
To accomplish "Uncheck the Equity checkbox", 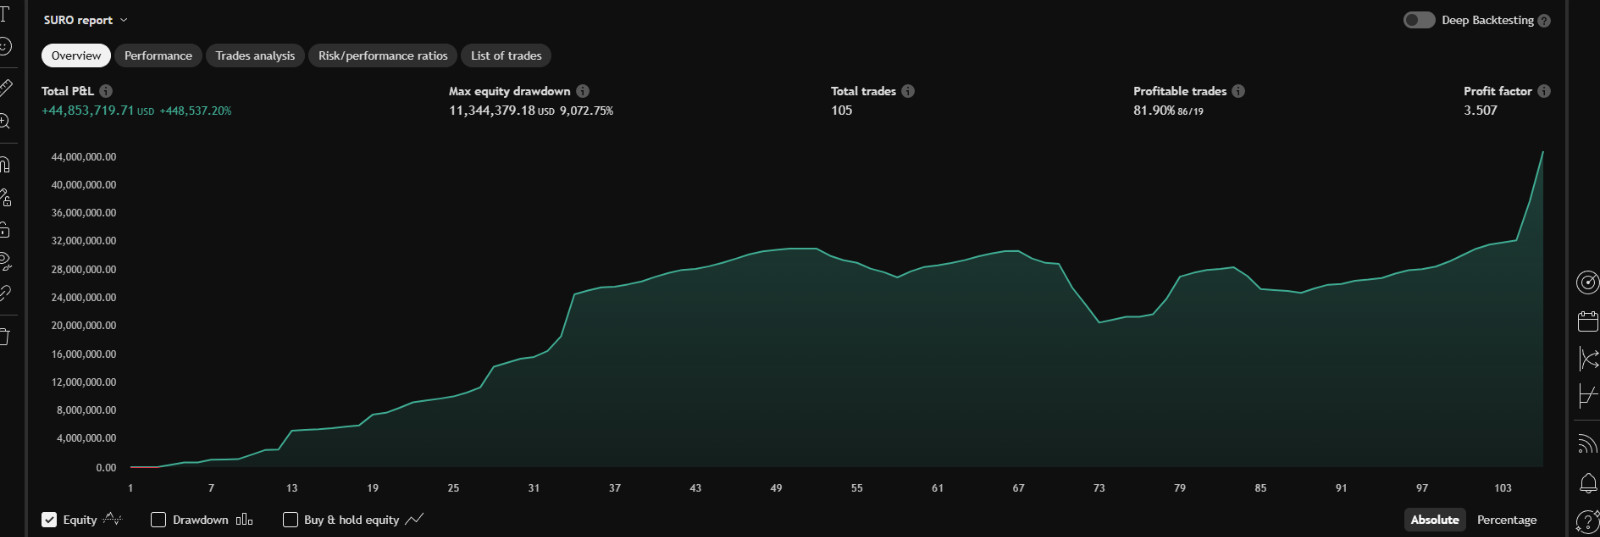I will [x=49, y=520].
